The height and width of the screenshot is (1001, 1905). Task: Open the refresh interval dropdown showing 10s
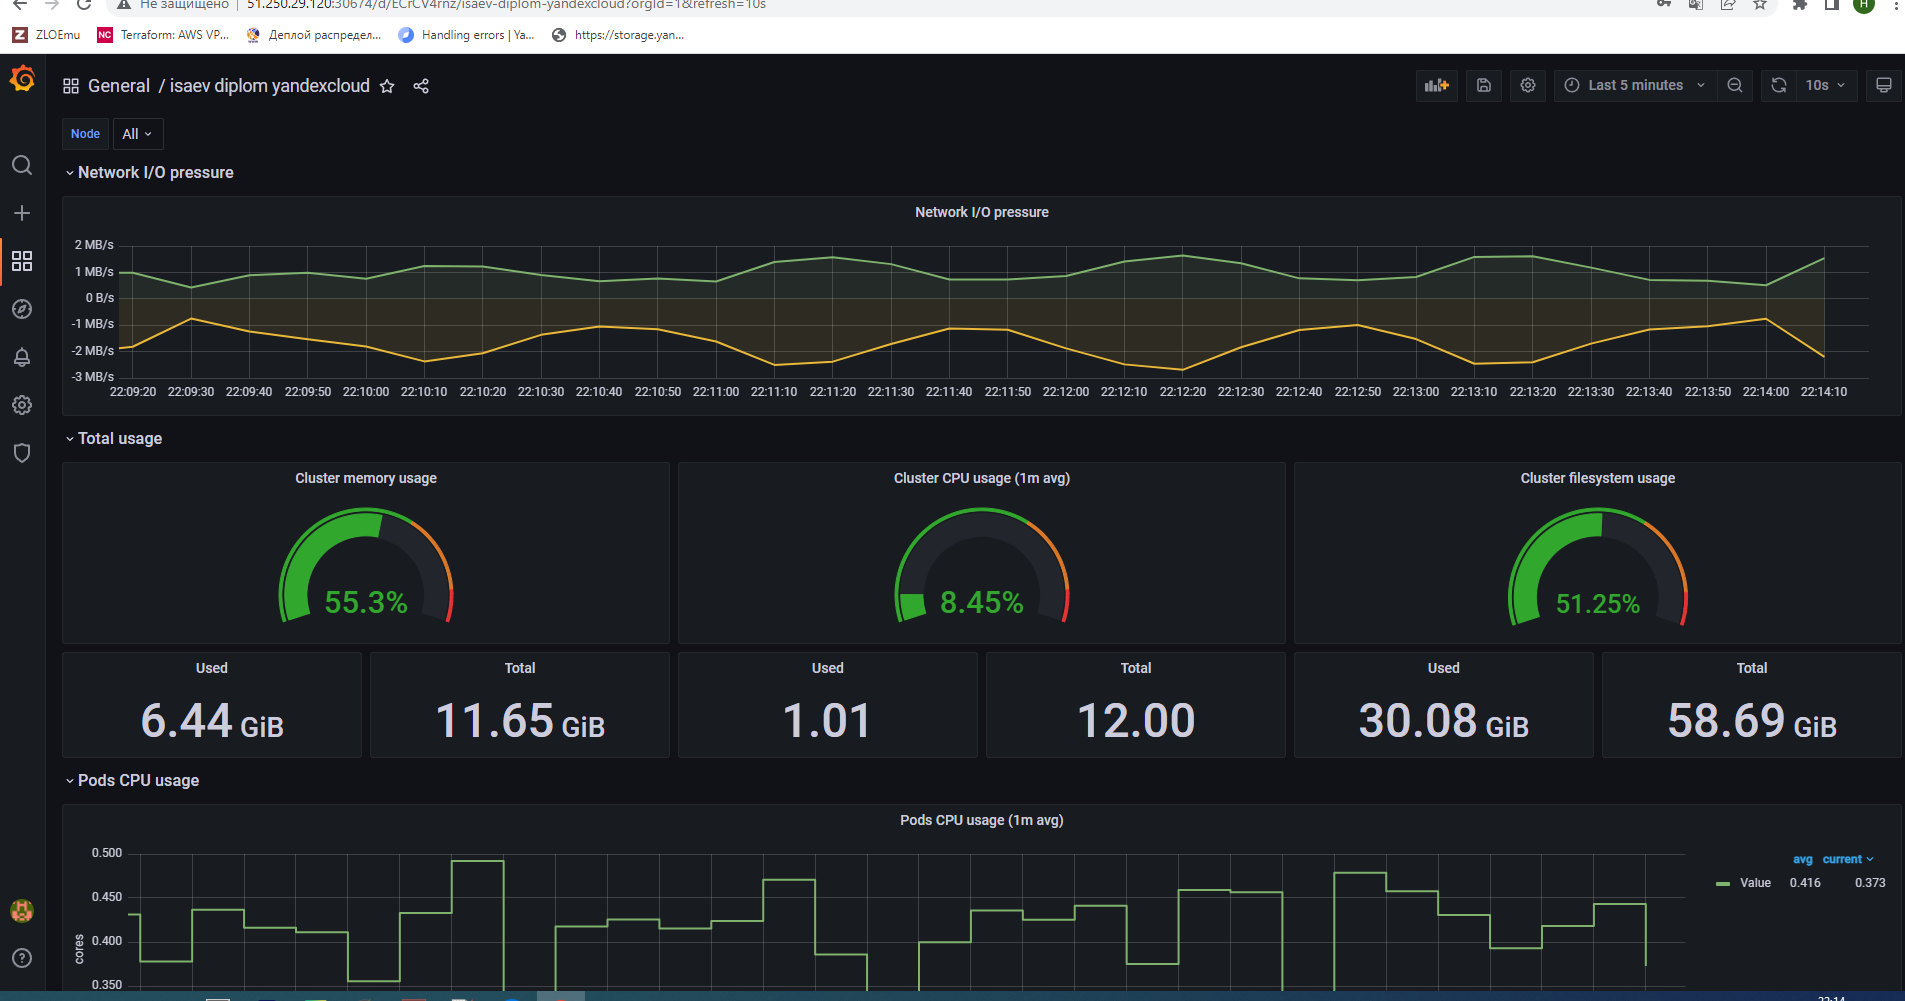pyautogui.click(x=1823, y=85)
